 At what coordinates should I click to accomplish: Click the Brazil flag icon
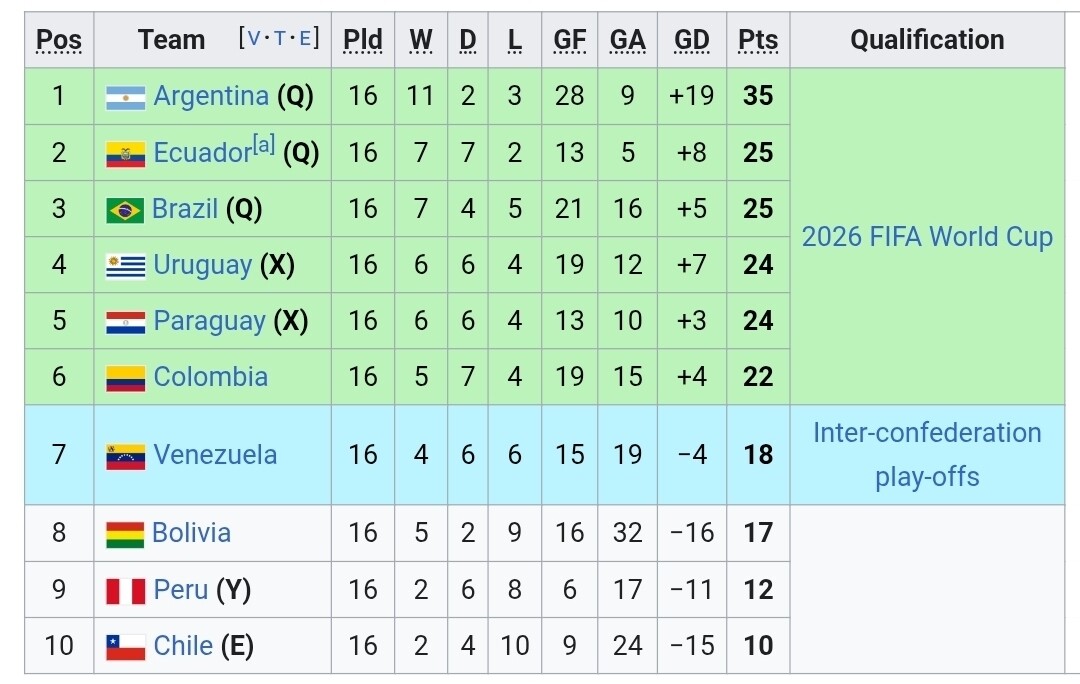pos(125,210)
